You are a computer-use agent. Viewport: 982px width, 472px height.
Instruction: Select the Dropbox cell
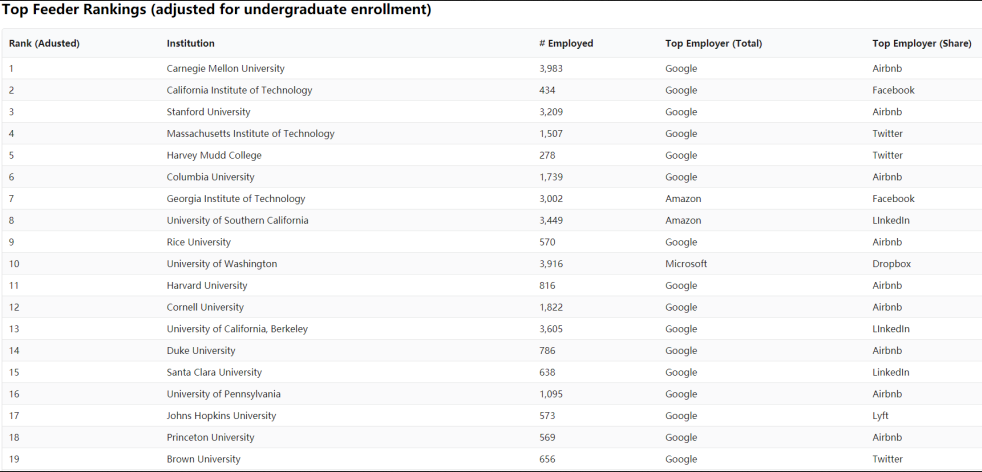click(891, 264)
